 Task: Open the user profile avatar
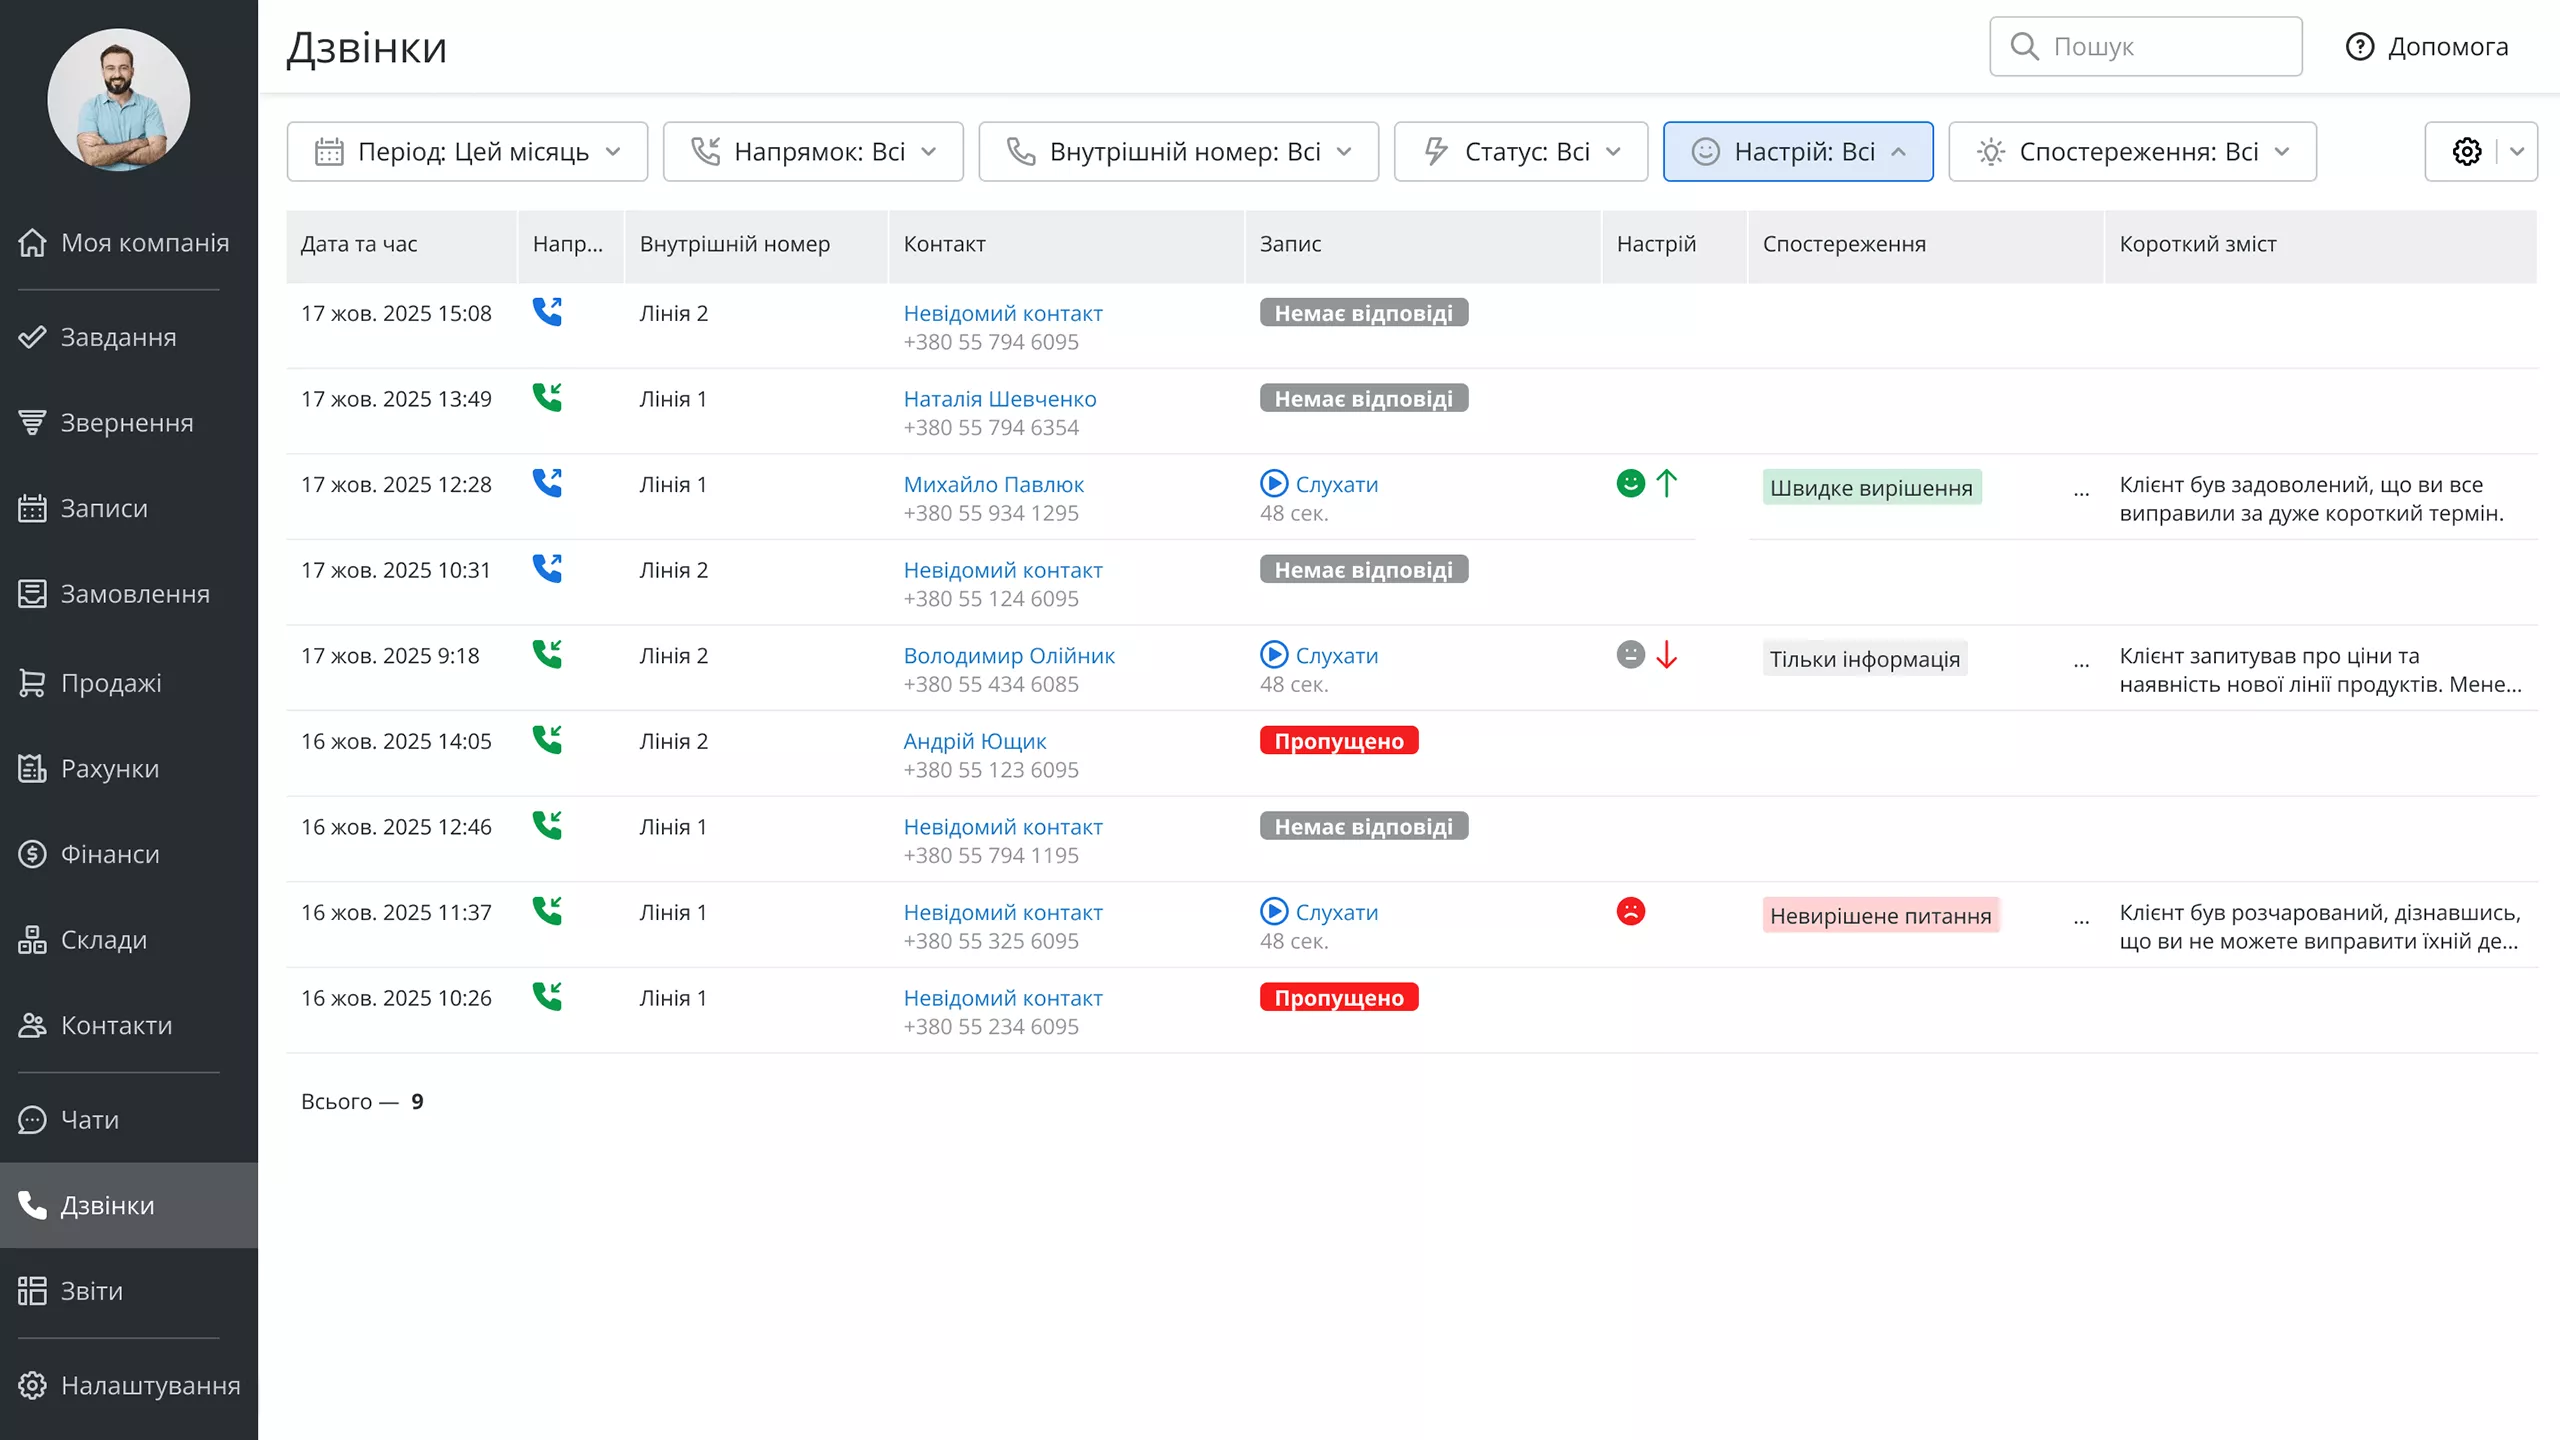pyautogui.click(x=118, y=100)
